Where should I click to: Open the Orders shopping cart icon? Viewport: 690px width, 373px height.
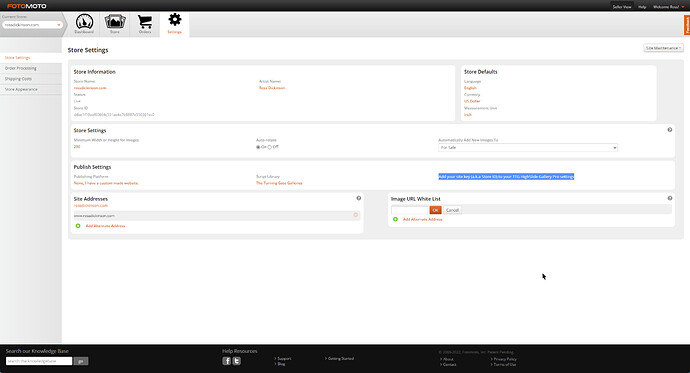[x=145, y=24]
